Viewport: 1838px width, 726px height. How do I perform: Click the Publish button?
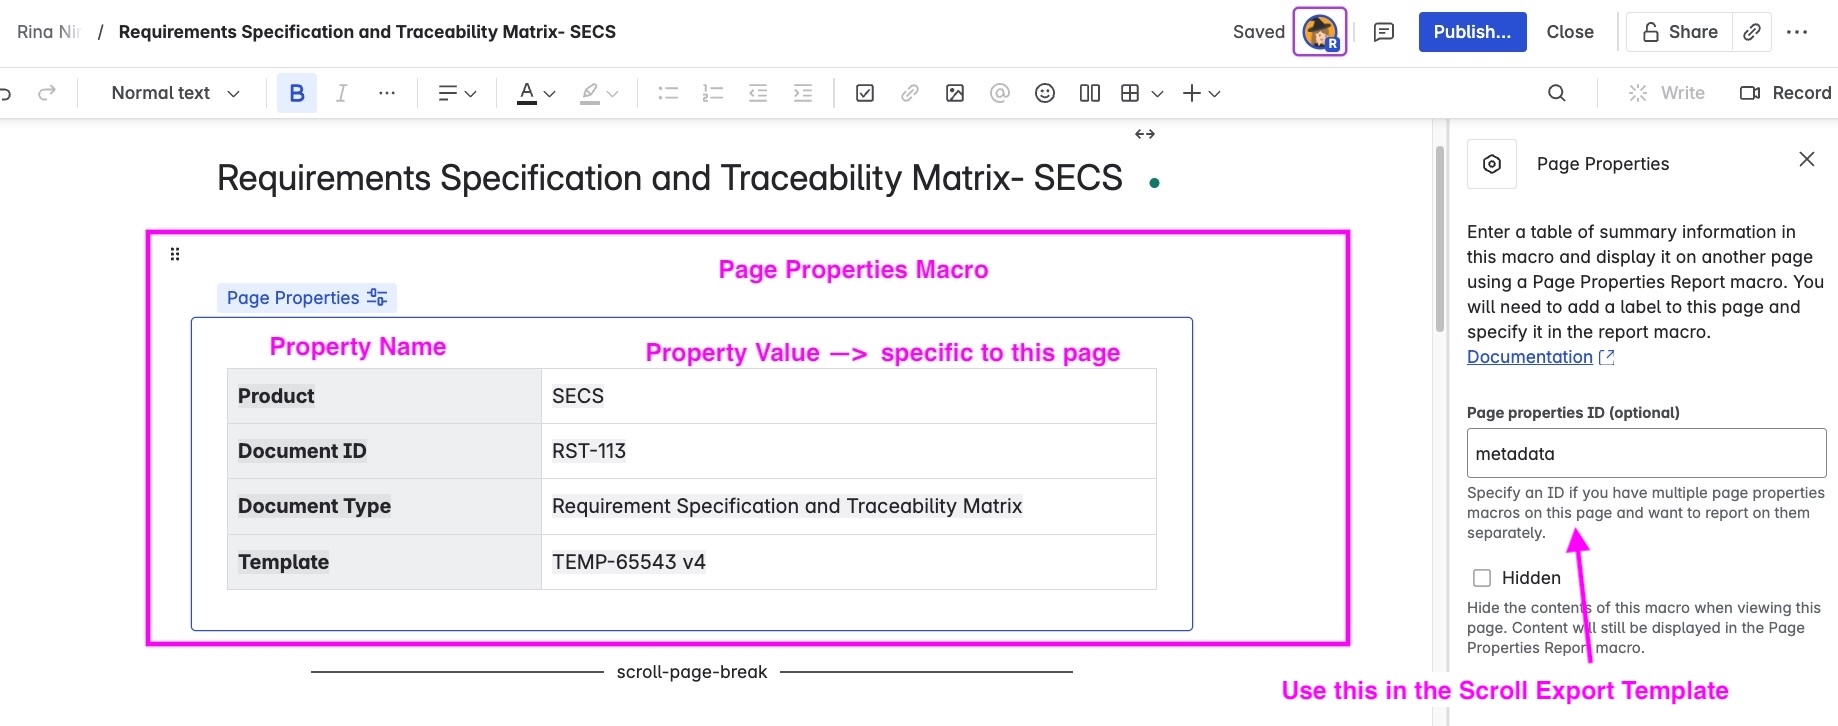[1472, 32]
